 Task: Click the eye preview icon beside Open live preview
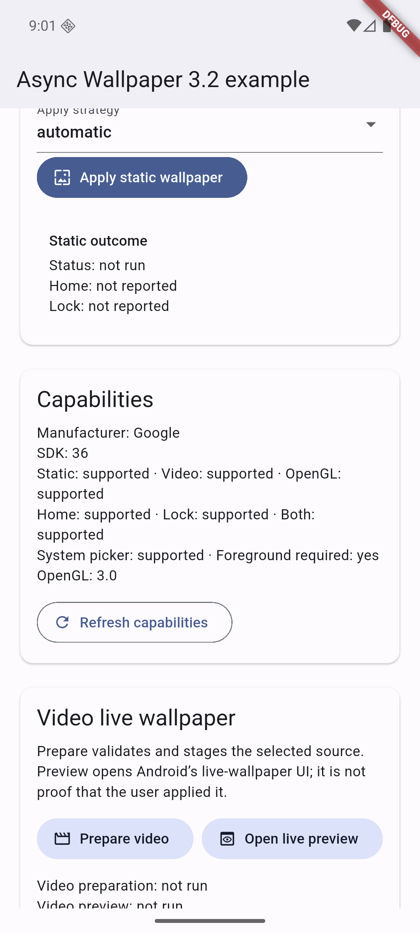point(227,839)
